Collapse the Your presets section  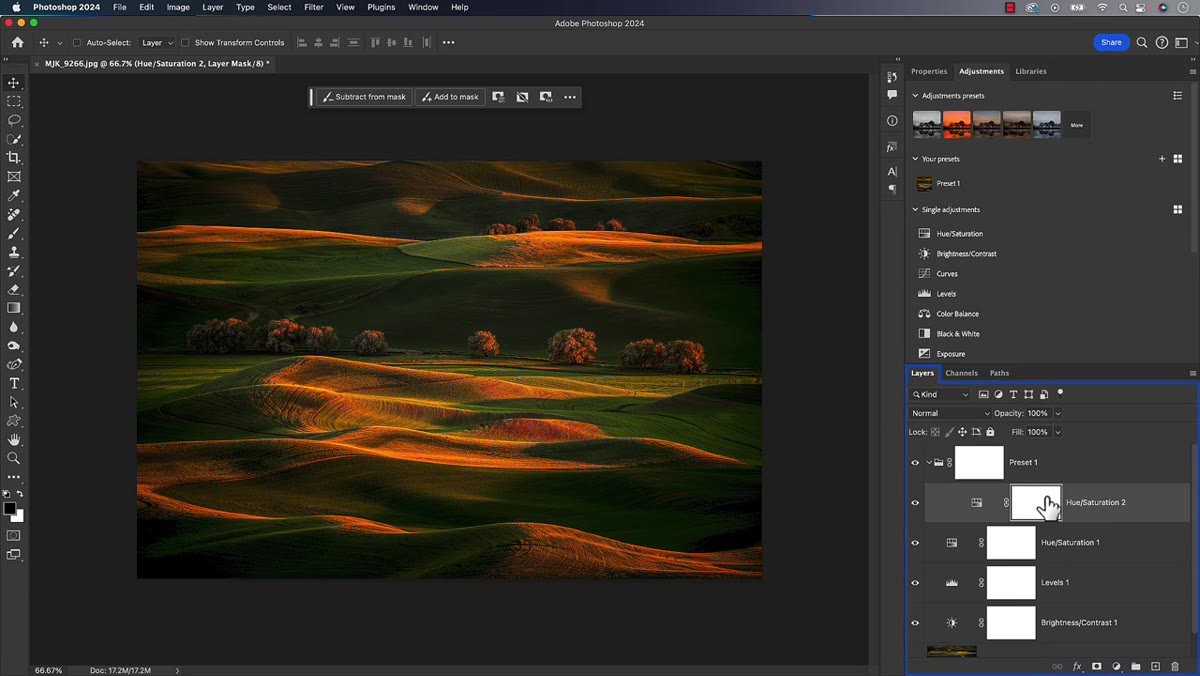point(915,159)
